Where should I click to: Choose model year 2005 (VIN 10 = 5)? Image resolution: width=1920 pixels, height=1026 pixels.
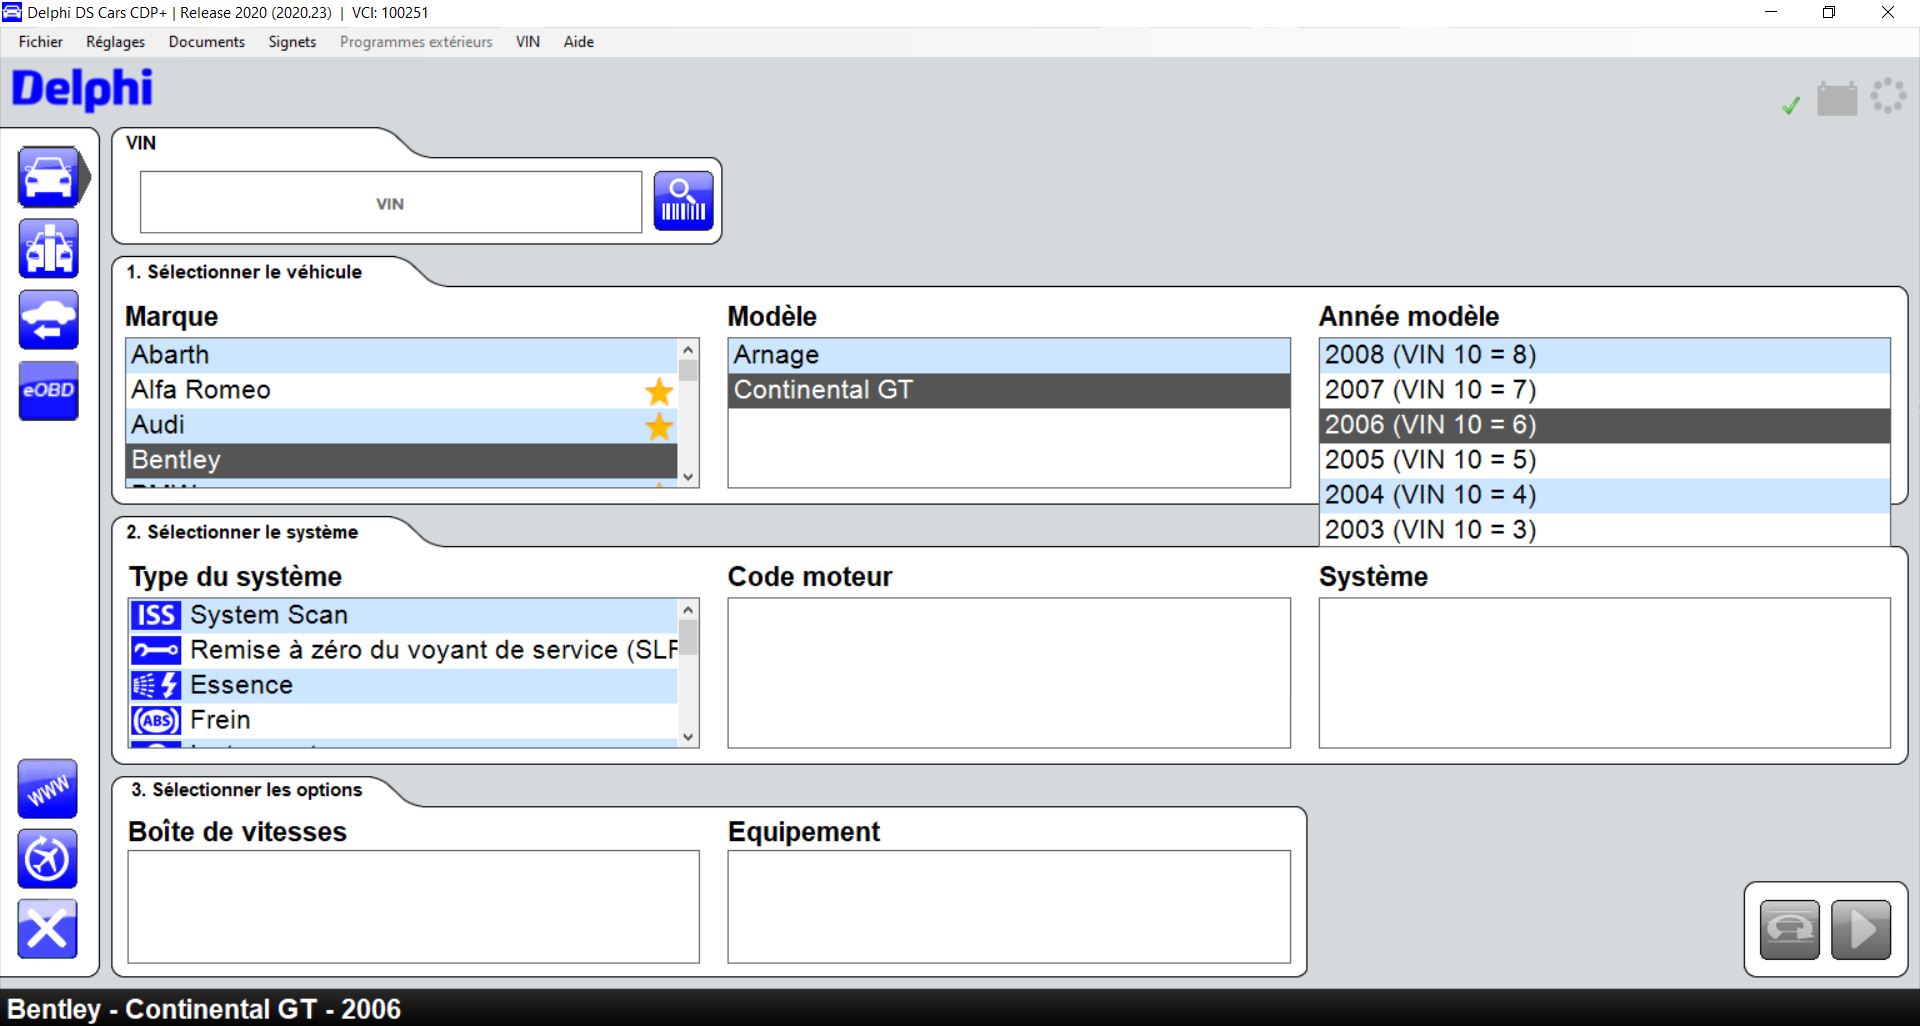pyautogui.click(x=1605, y=460)
